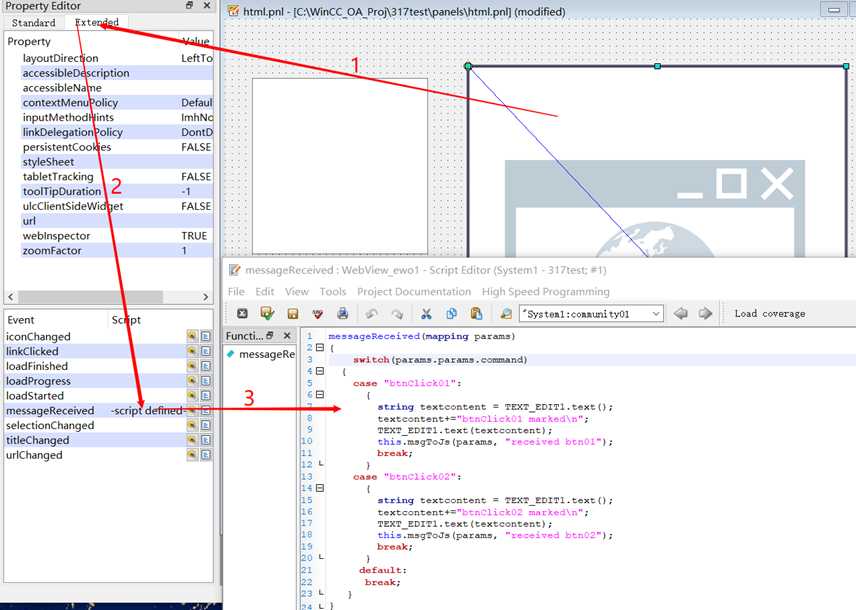The width and height of the screenshot is (856, 610).
Task: Select the toolTipDuration property row
Action: [x=117, y=192]
